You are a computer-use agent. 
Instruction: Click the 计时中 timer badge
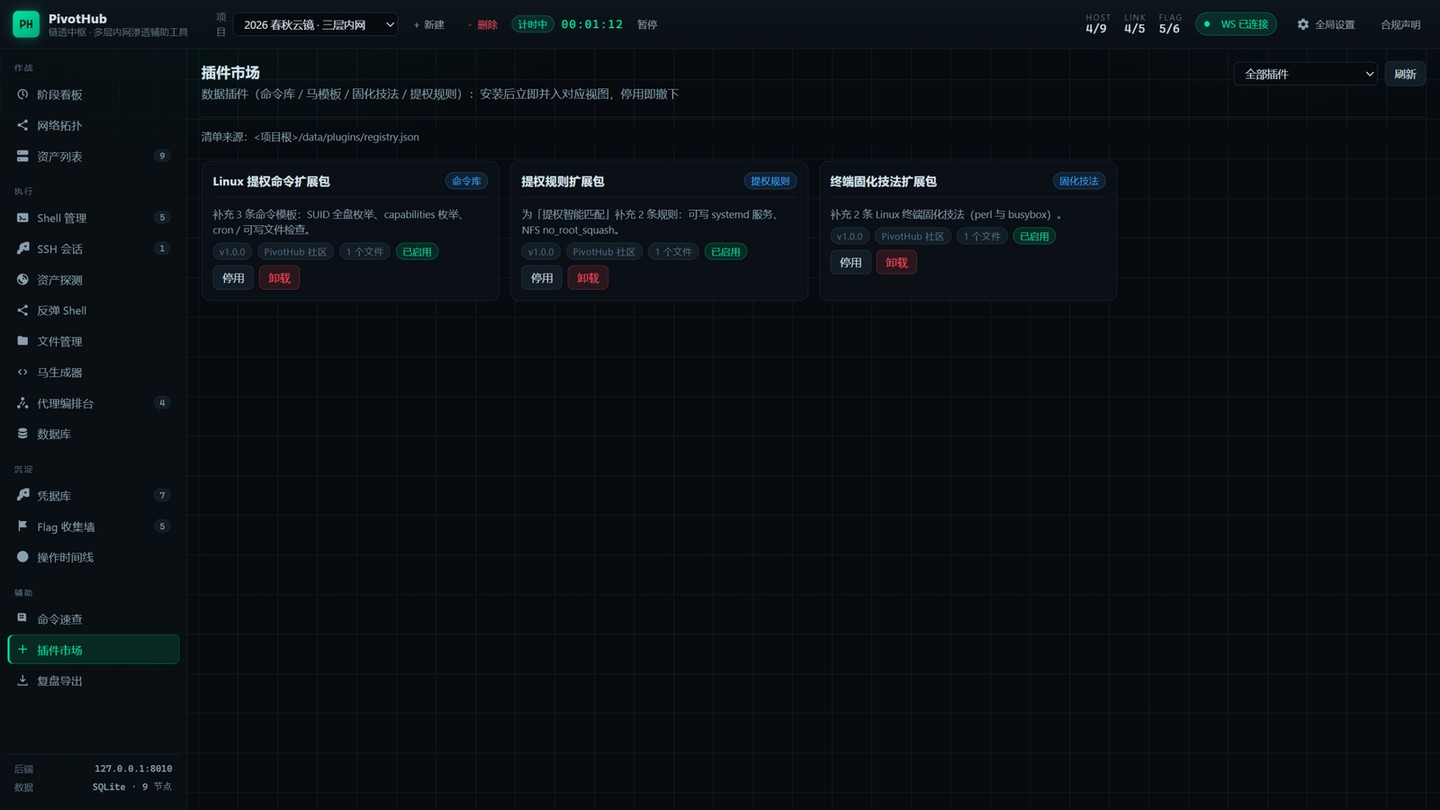pyautogui.click(x=533, y=24)
